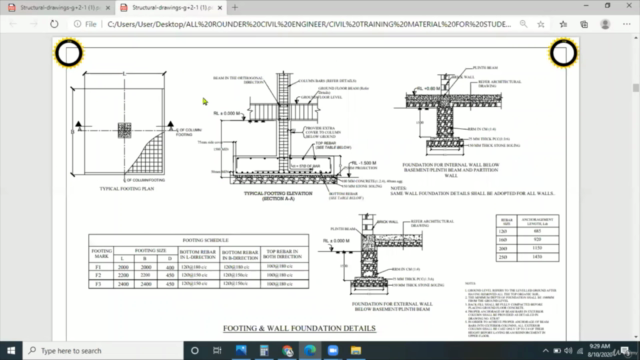Viewport: 640px width, 360px height.
Task: Click Microsoft Edge icon in taskbar
Action: tap(310, 351)
